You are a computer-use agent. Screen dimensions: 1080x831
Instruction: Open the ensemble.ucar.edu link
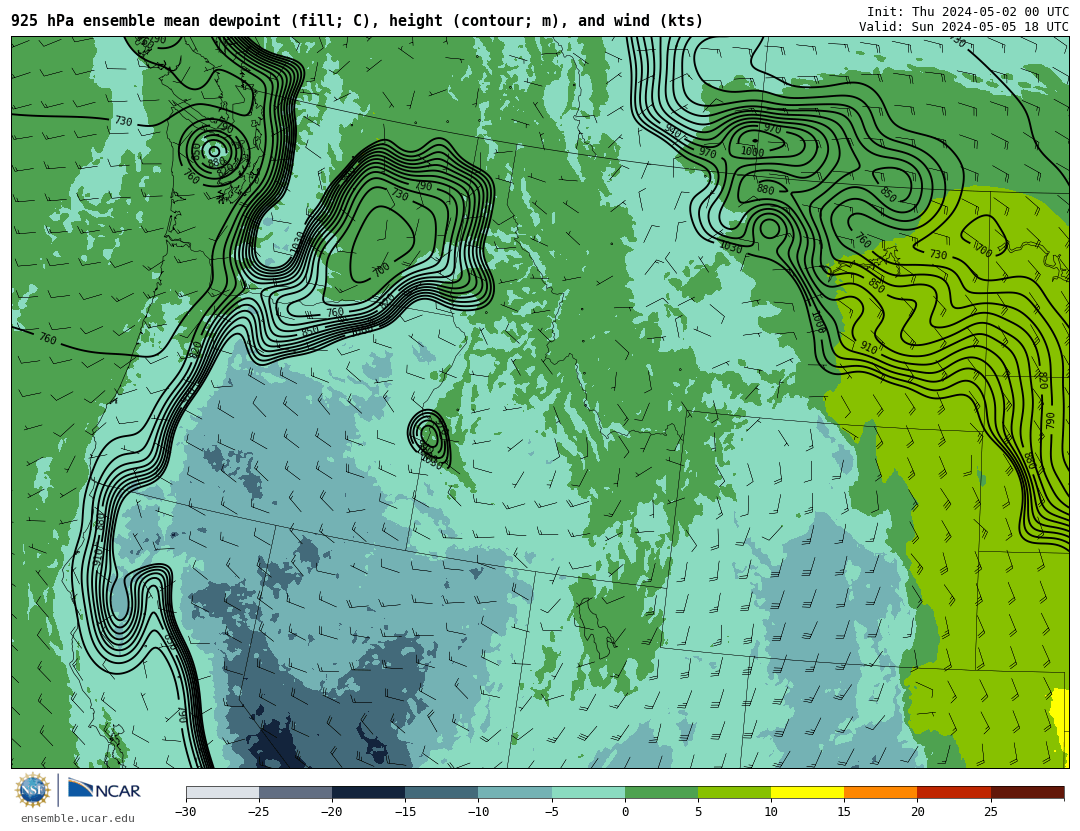click(78, 819)
